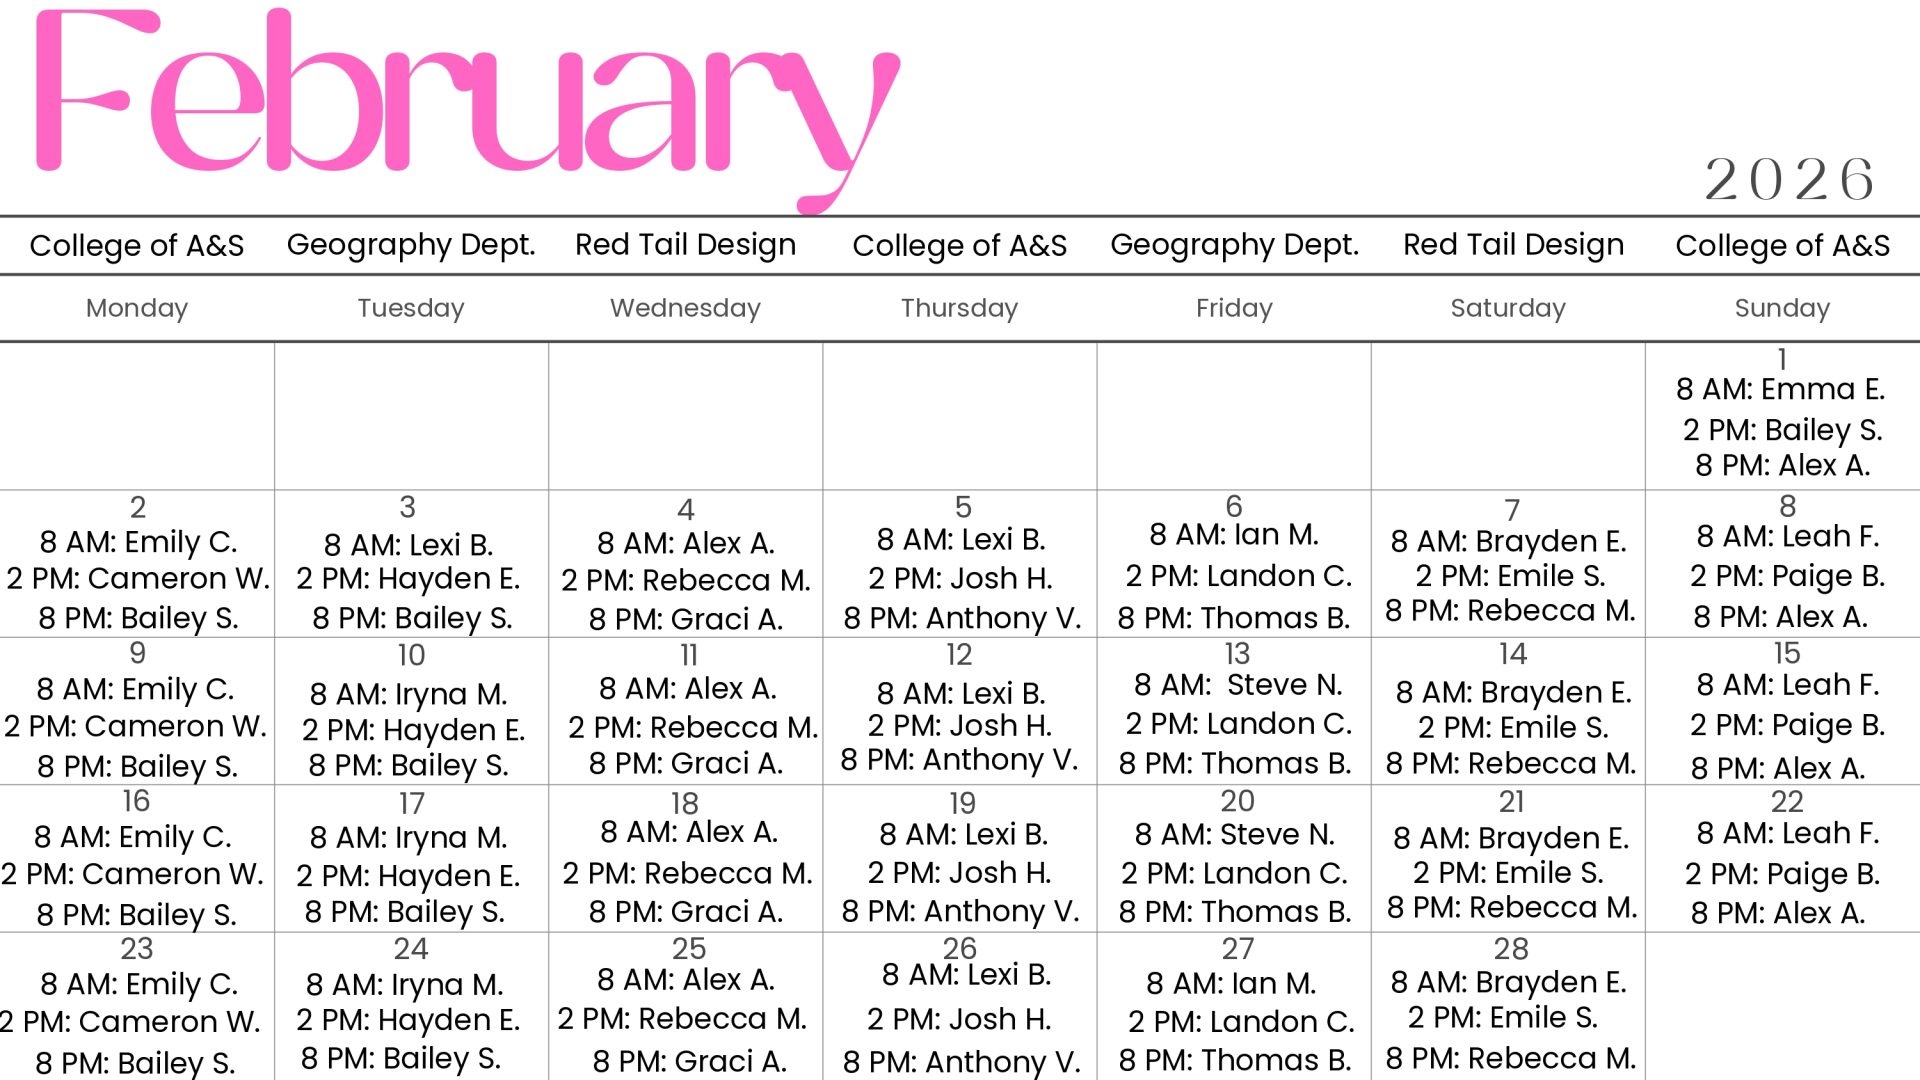Select the Sunday column header
Screen dimensions: 1920x1080
click(x=1782, y=308)
